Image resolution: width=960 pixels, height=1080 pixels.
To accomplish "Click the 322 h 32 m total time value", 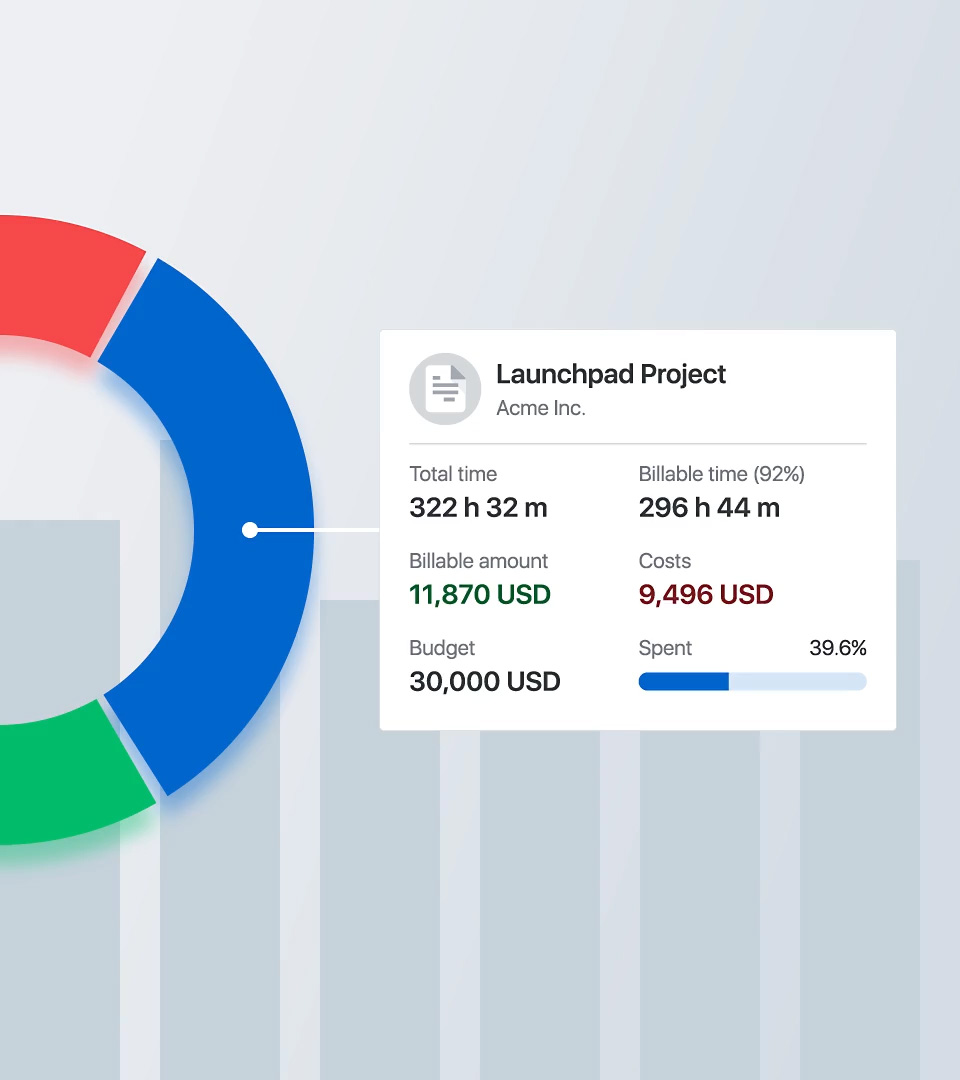I will pyautogui.click(x=478, y=508).
